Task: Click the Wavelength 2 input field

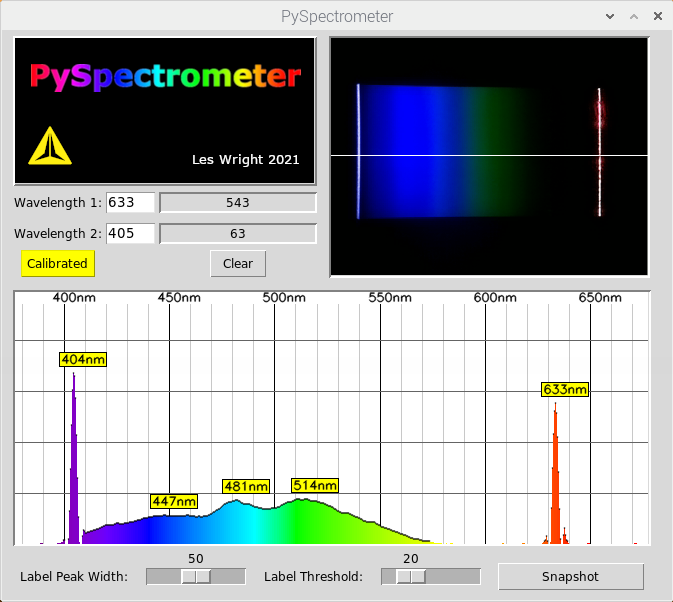Action: [130, 233]
